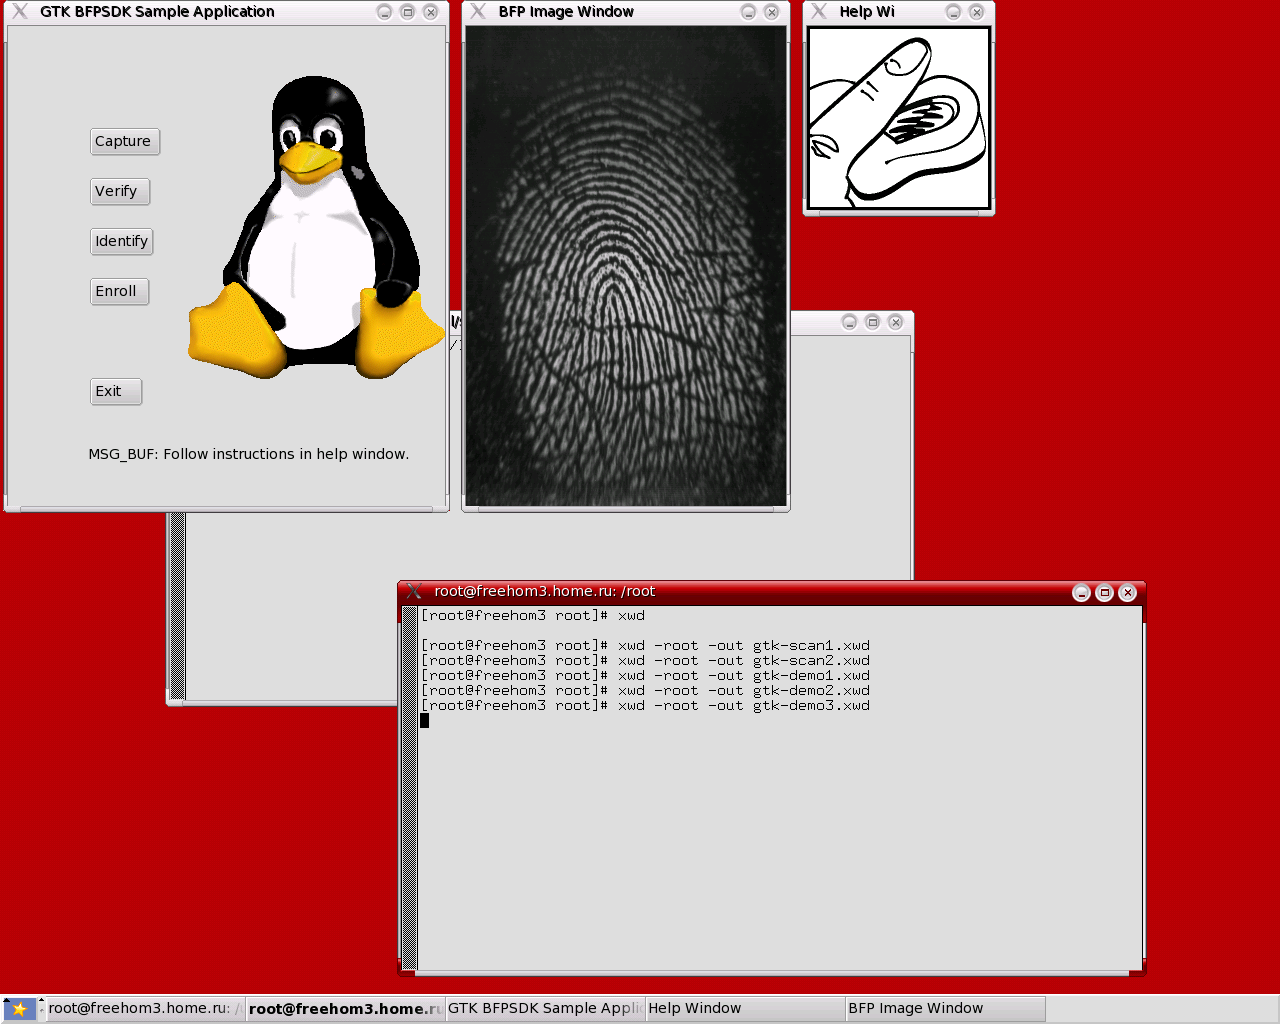Minimize the GTK BFPSDK Sample Application window

385,12
